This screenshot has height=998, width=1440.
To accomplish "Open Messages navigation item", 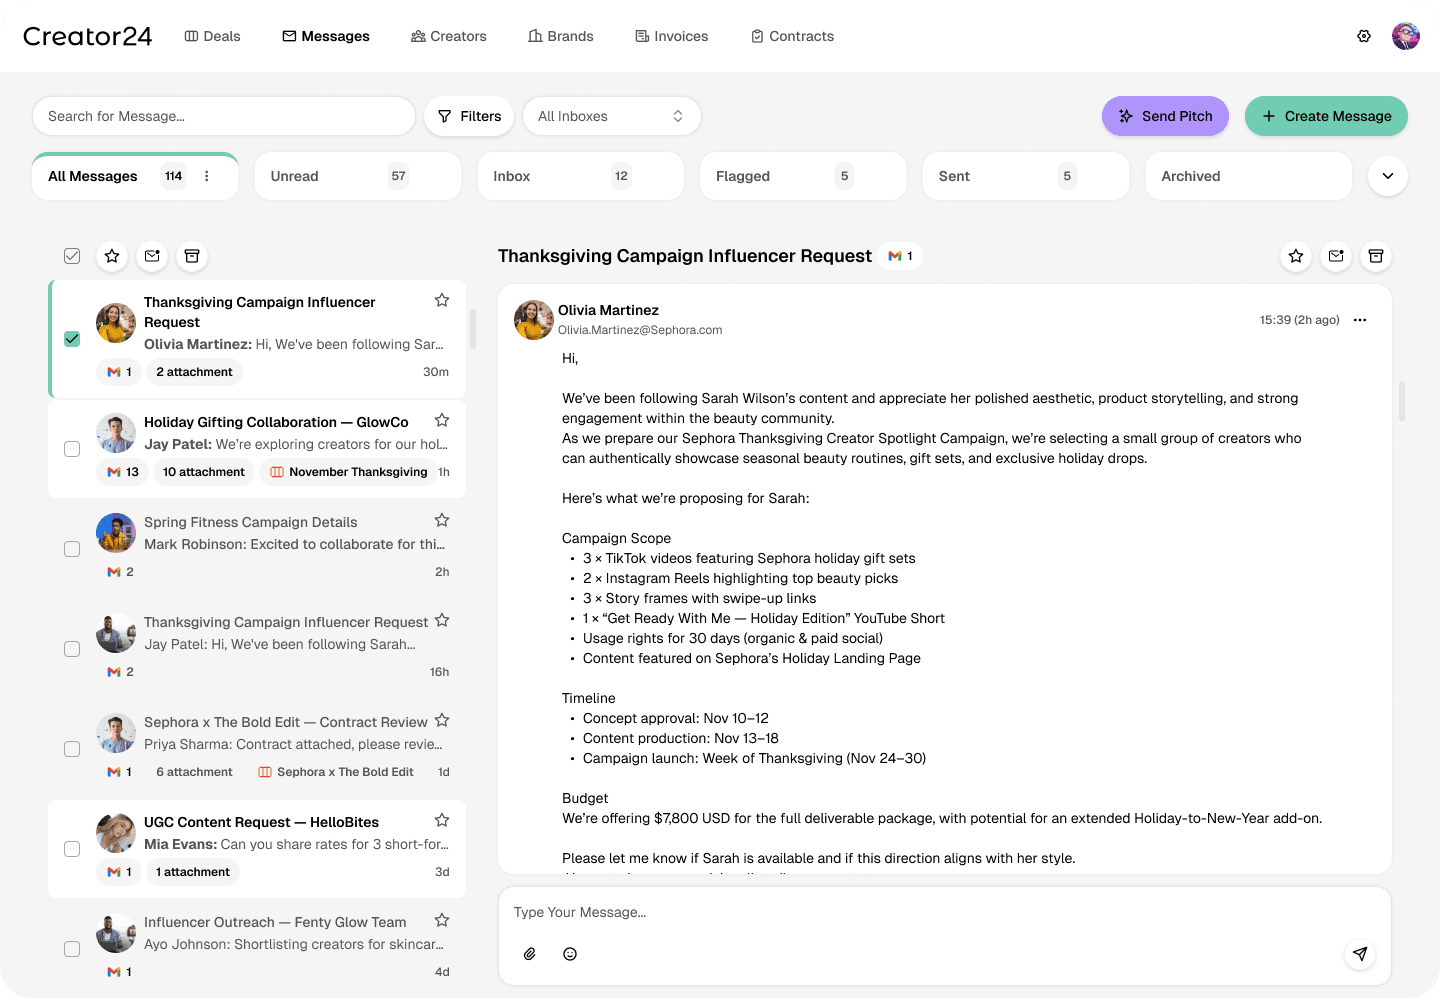I will [x=326, y=36].
